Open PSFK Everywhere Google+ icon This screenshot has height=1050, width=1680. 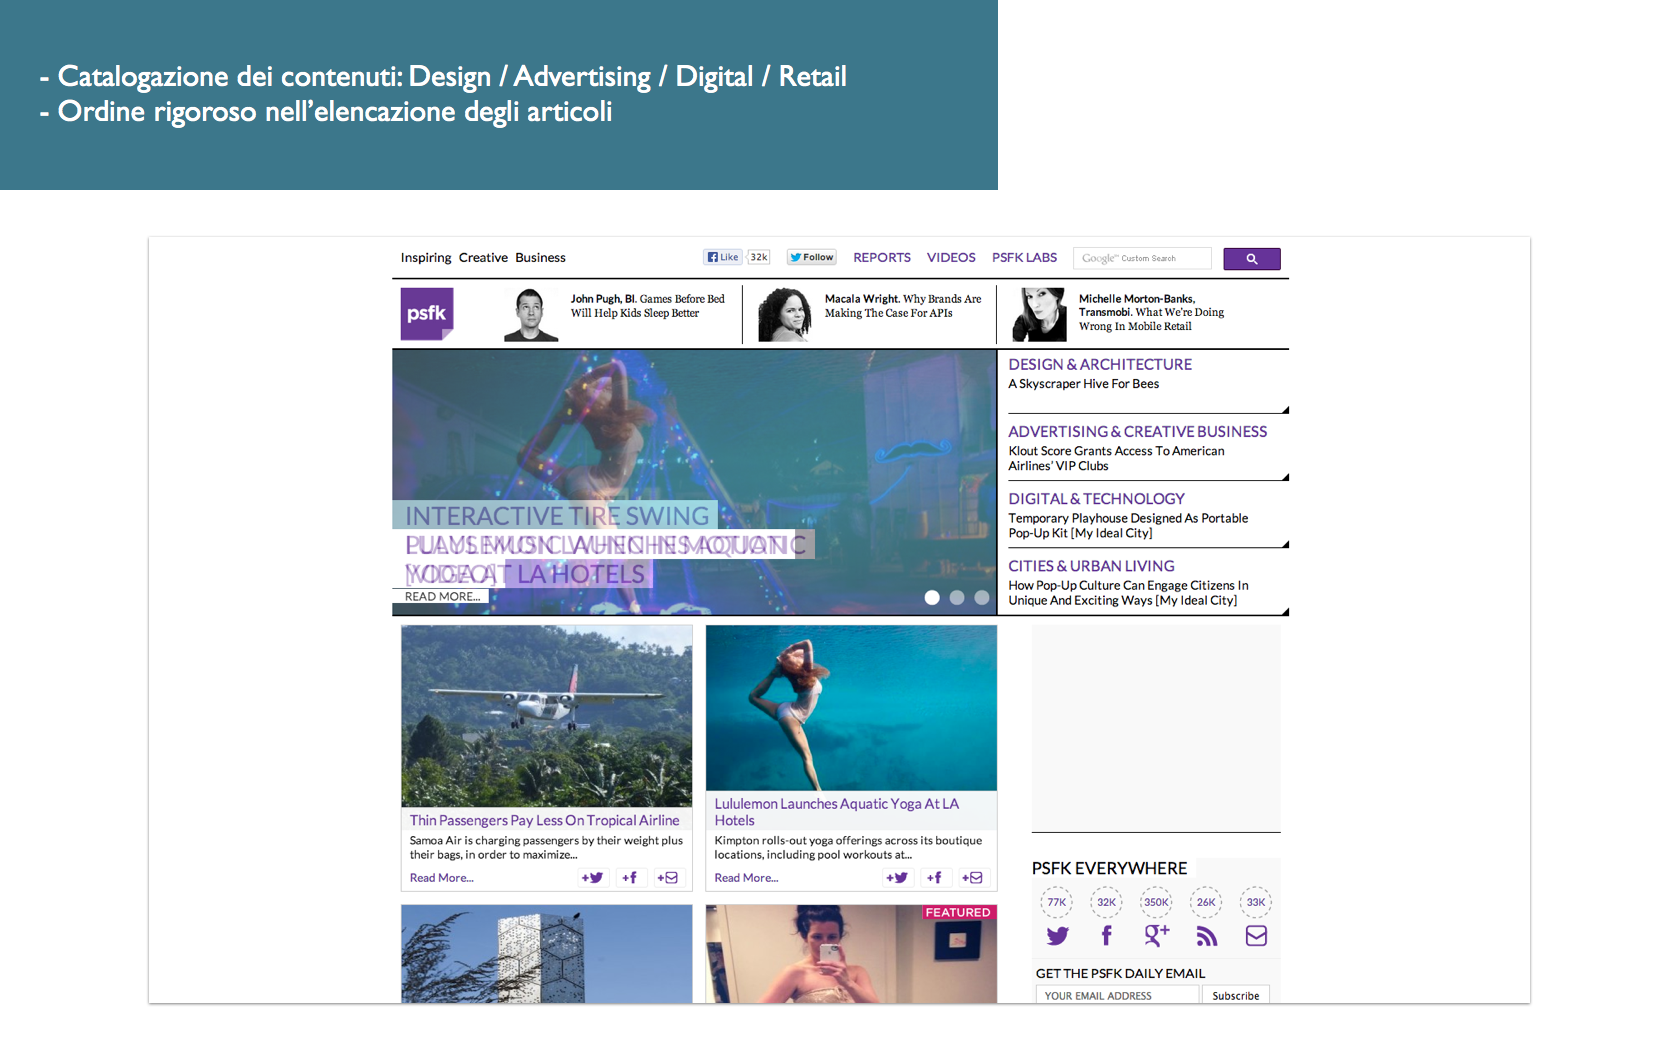tap(1156, 936)
